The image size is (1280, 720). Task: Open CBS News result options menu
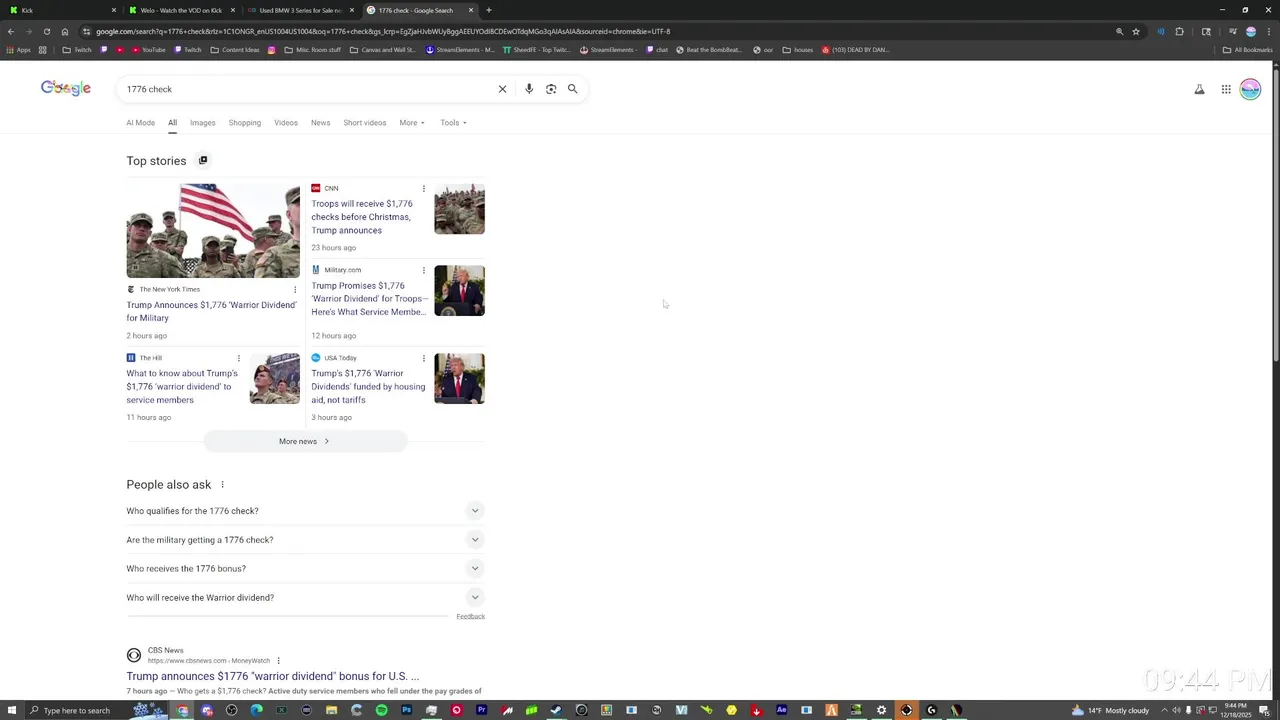point(278,661)
